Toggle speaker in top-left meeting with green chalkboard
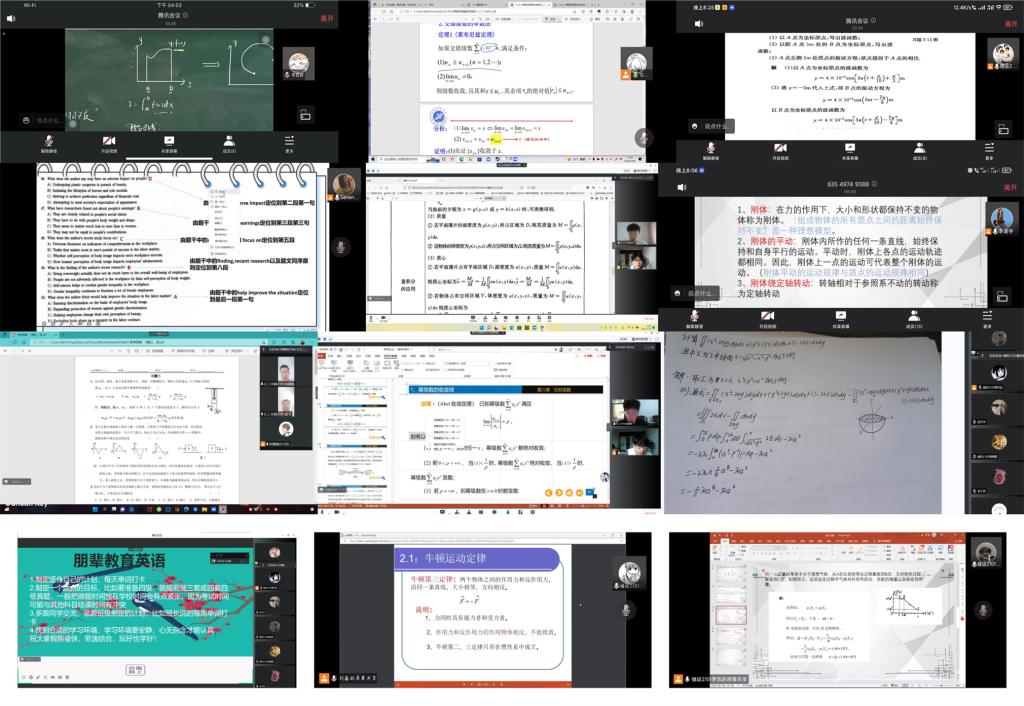Screen dimensions: 1024x706 (13, 19)
